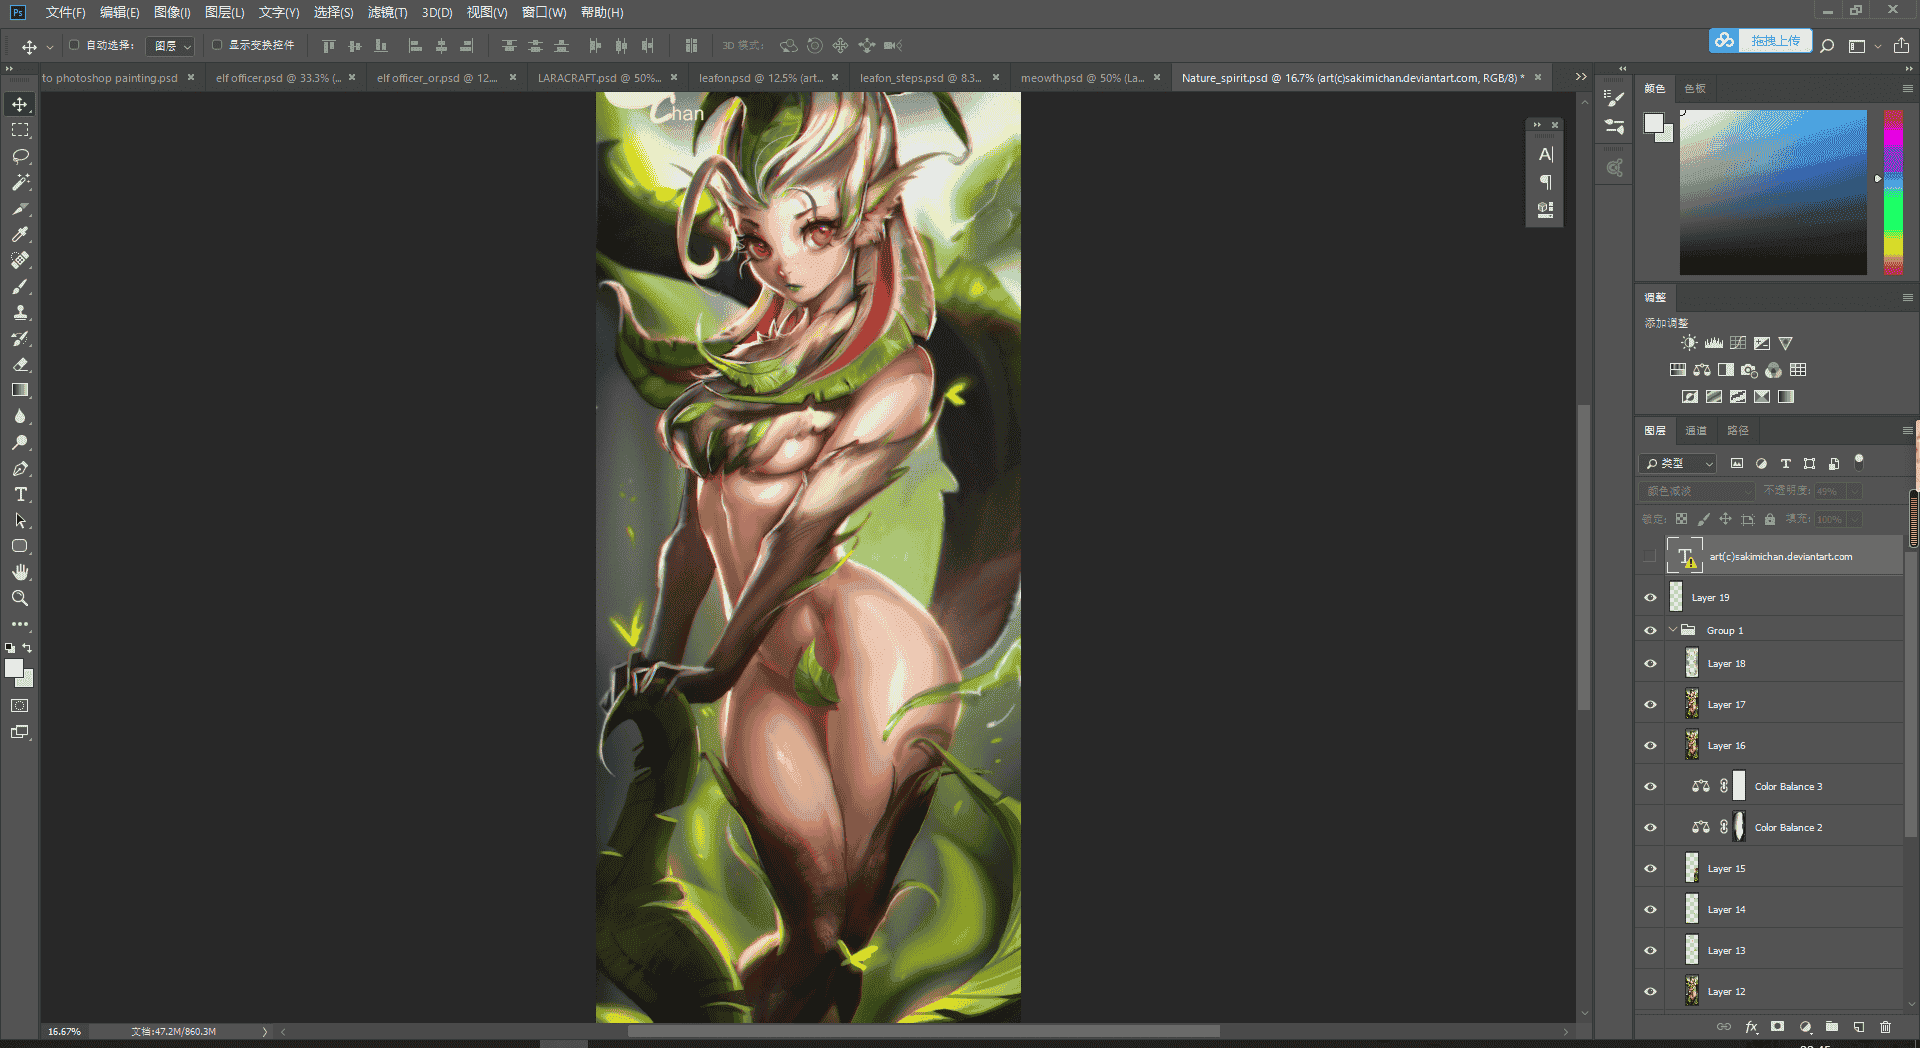Hide Color Balance 3 layer
This screenshot has height=1048, width=1920.
1650,786
